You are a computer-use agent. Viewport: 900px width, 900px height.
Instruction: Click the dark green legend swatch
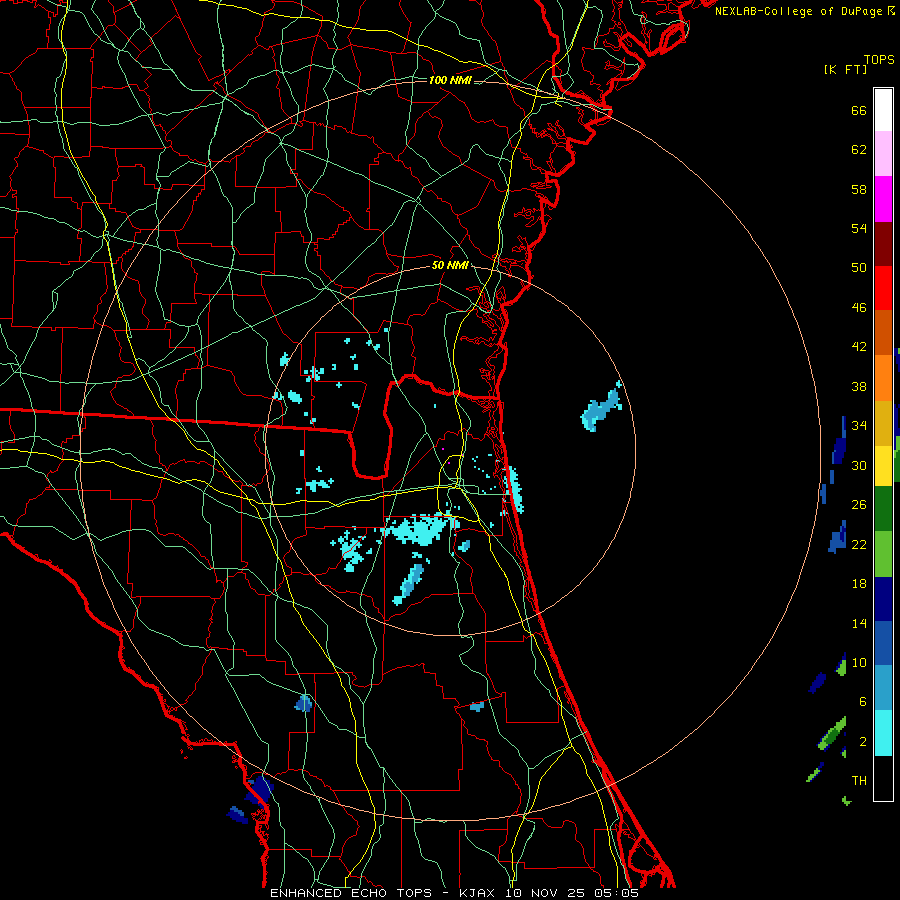tap(883, 509)
